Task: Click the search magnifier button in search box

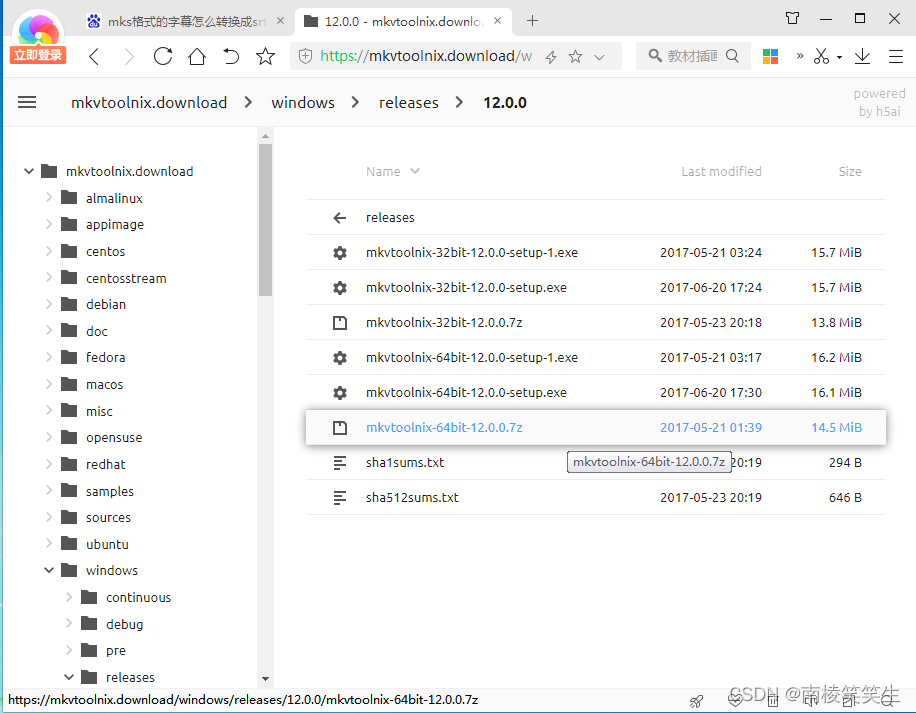Action: click(x=733, y=56)
